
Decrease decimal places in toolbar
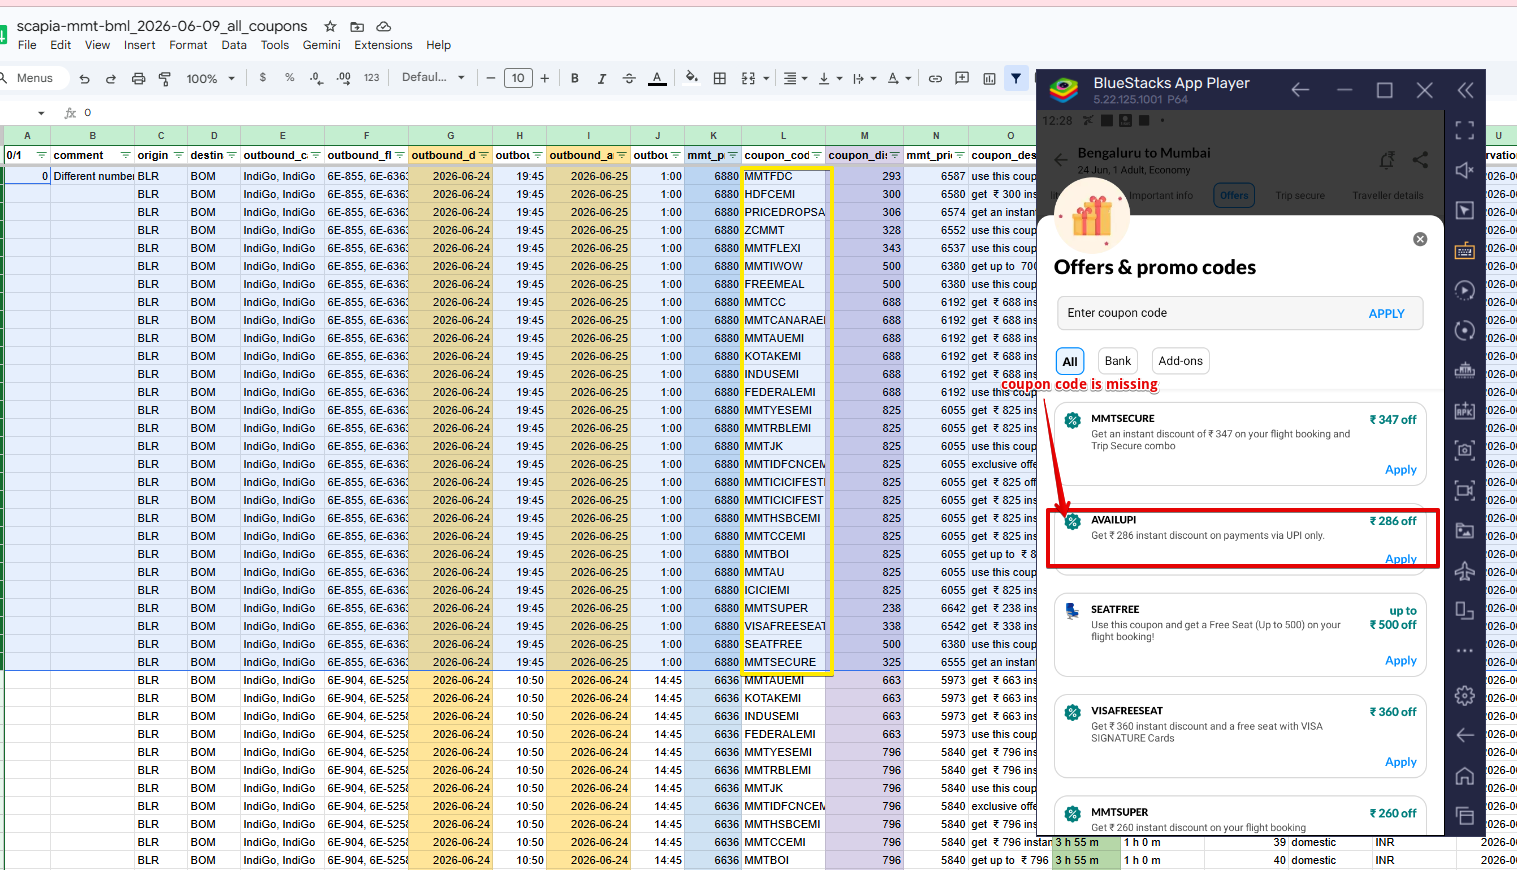coord(316,78)
